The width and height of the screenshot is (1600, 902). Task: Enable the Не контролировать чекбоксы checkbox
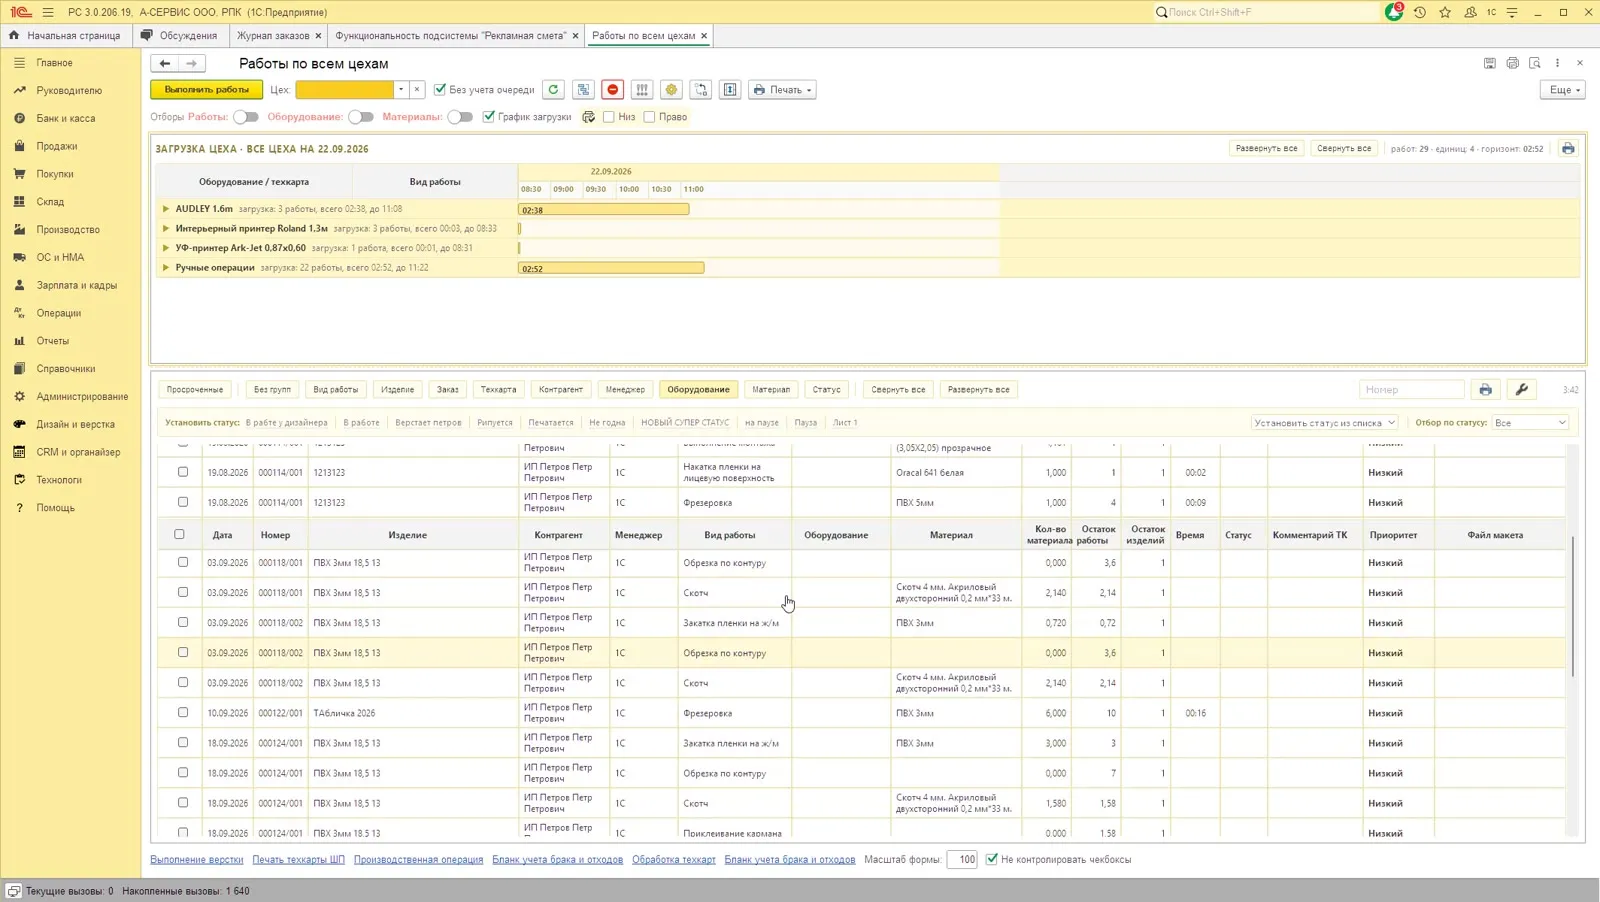[x=992, y=859]
